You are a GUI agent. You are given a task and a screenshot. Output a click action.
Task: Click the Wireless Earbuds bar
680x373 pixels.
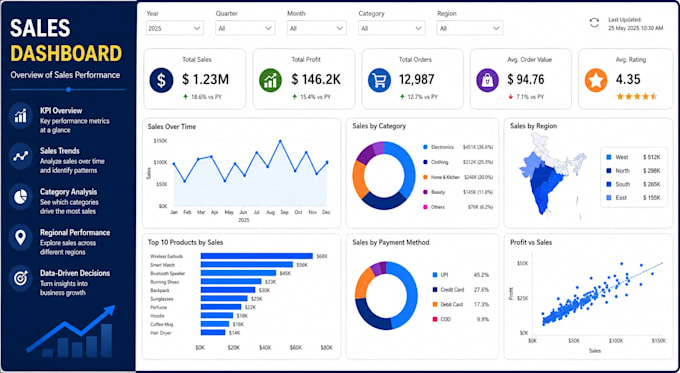257,256
